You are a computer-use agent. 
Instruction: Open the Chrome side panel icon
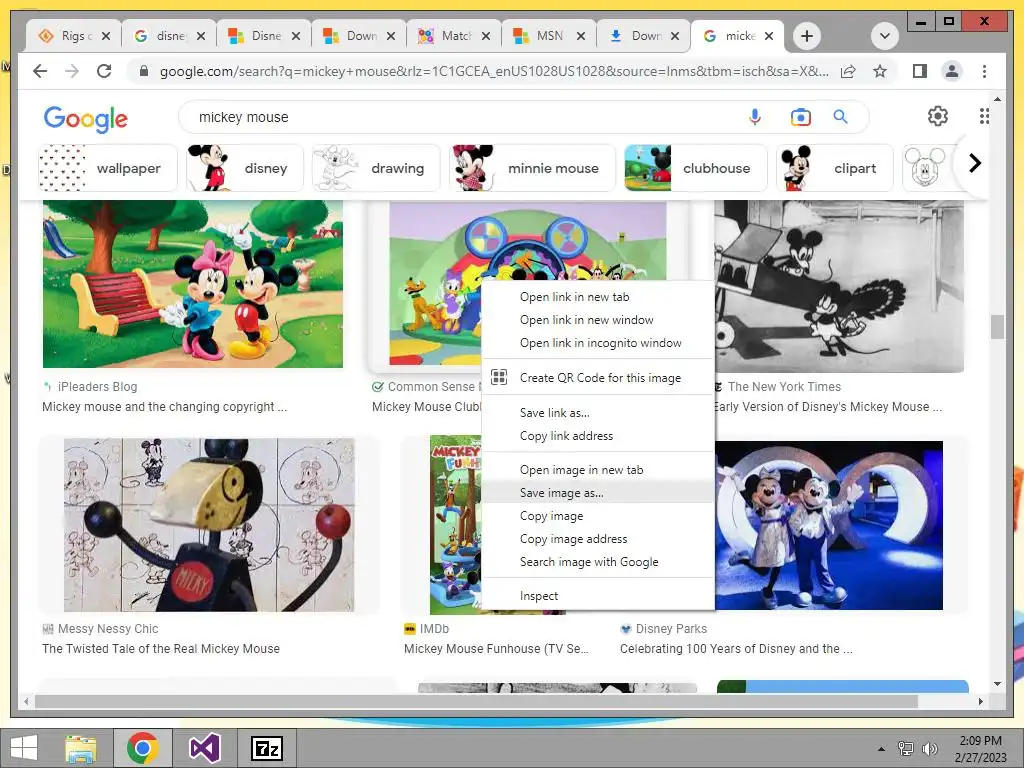[x=920, y=71]
